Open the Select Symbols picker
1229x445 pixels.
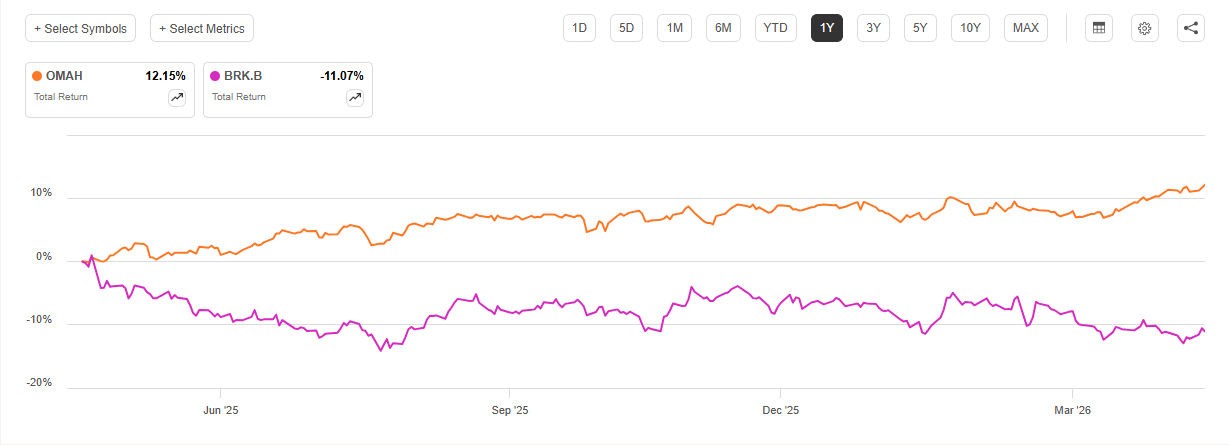[80, 29]
